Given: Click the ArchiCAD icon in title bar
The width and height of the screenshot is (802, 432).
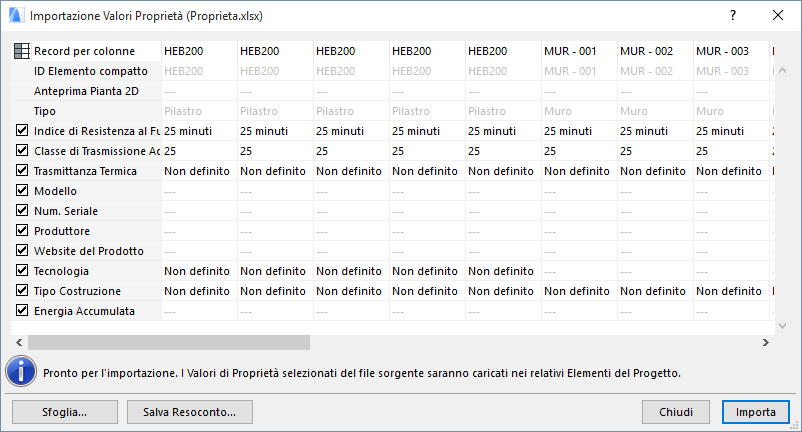Looking at the screenshot, I should tap(14, 16).
